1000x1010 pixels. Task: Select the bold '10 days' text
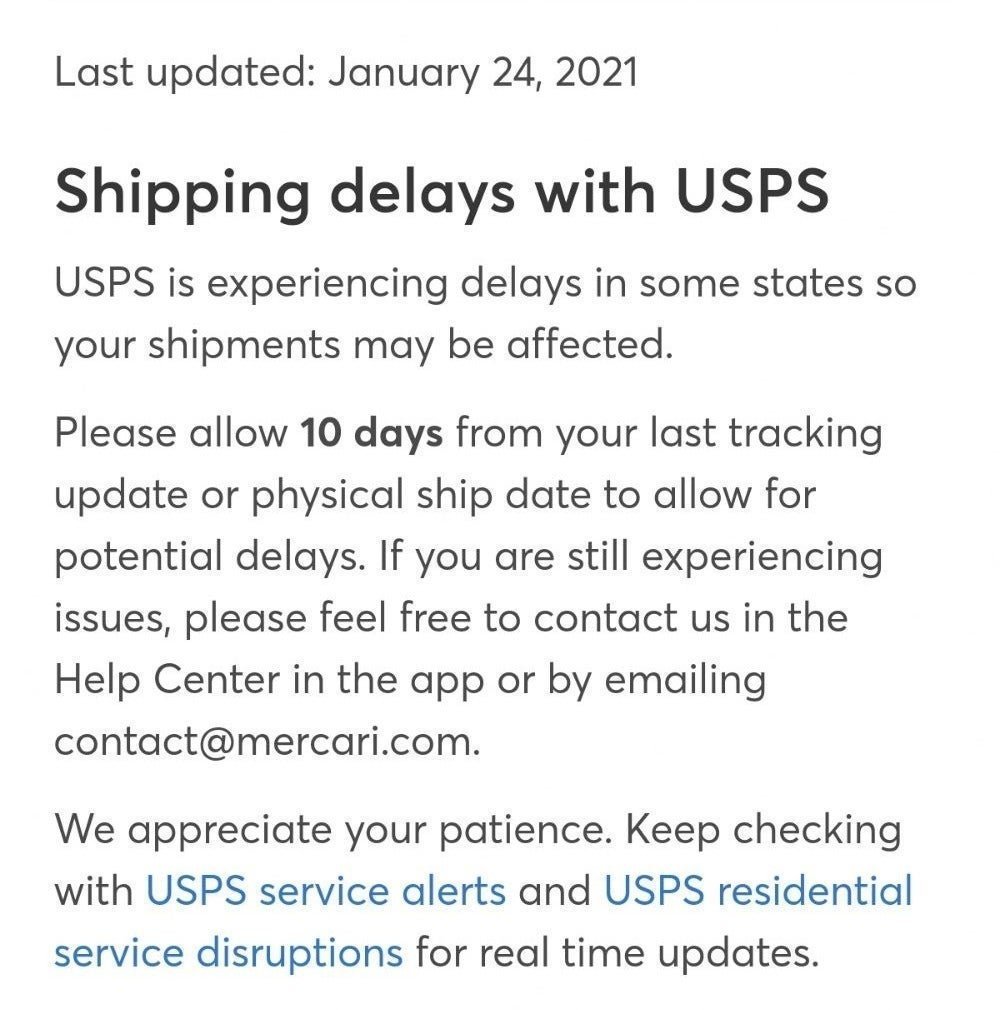click(x=372, y=433)
